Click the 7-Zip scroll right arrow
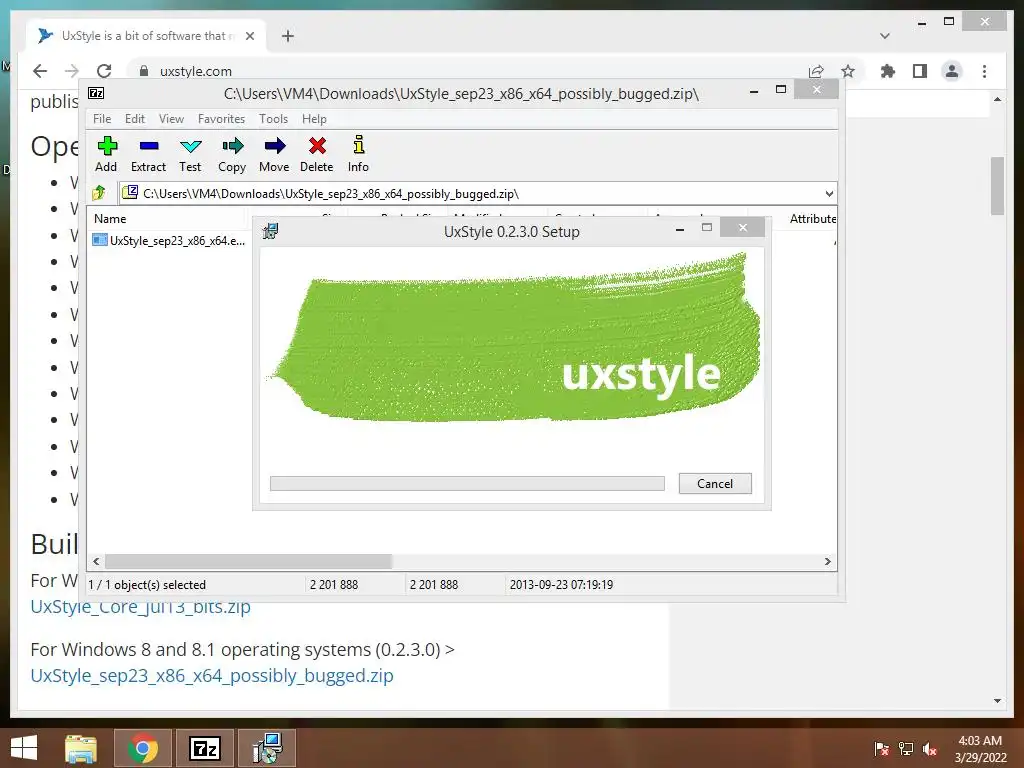Screen dimensions: 1024x768 (x=827, y=562)
